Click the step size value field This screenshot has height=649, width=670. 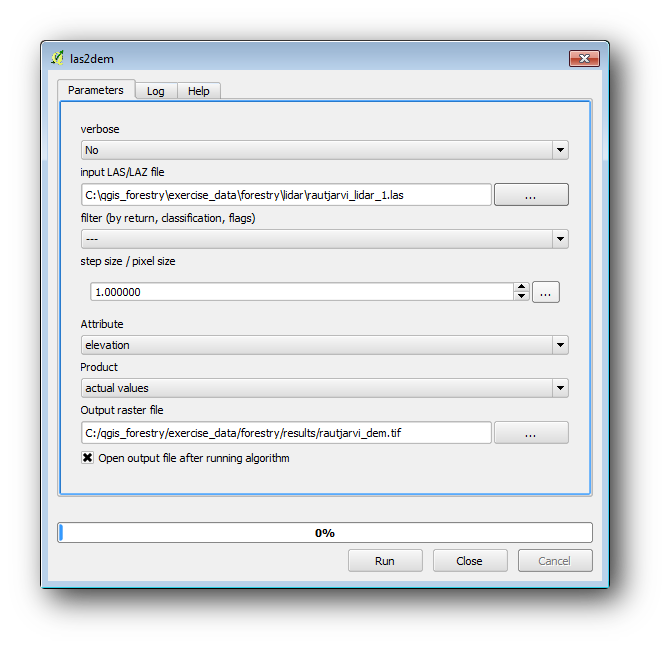point(300,292)
